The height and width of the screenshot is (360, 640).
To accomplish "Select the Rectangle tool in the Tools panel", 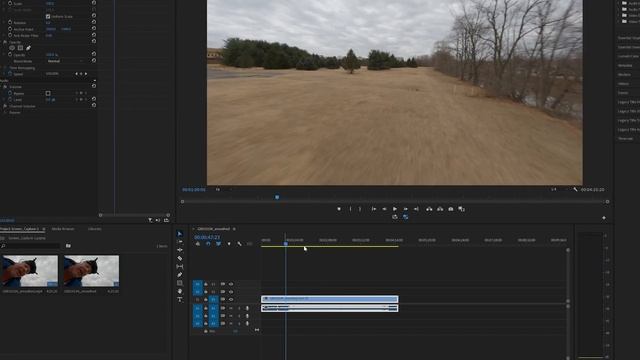I will click(180, 283).
